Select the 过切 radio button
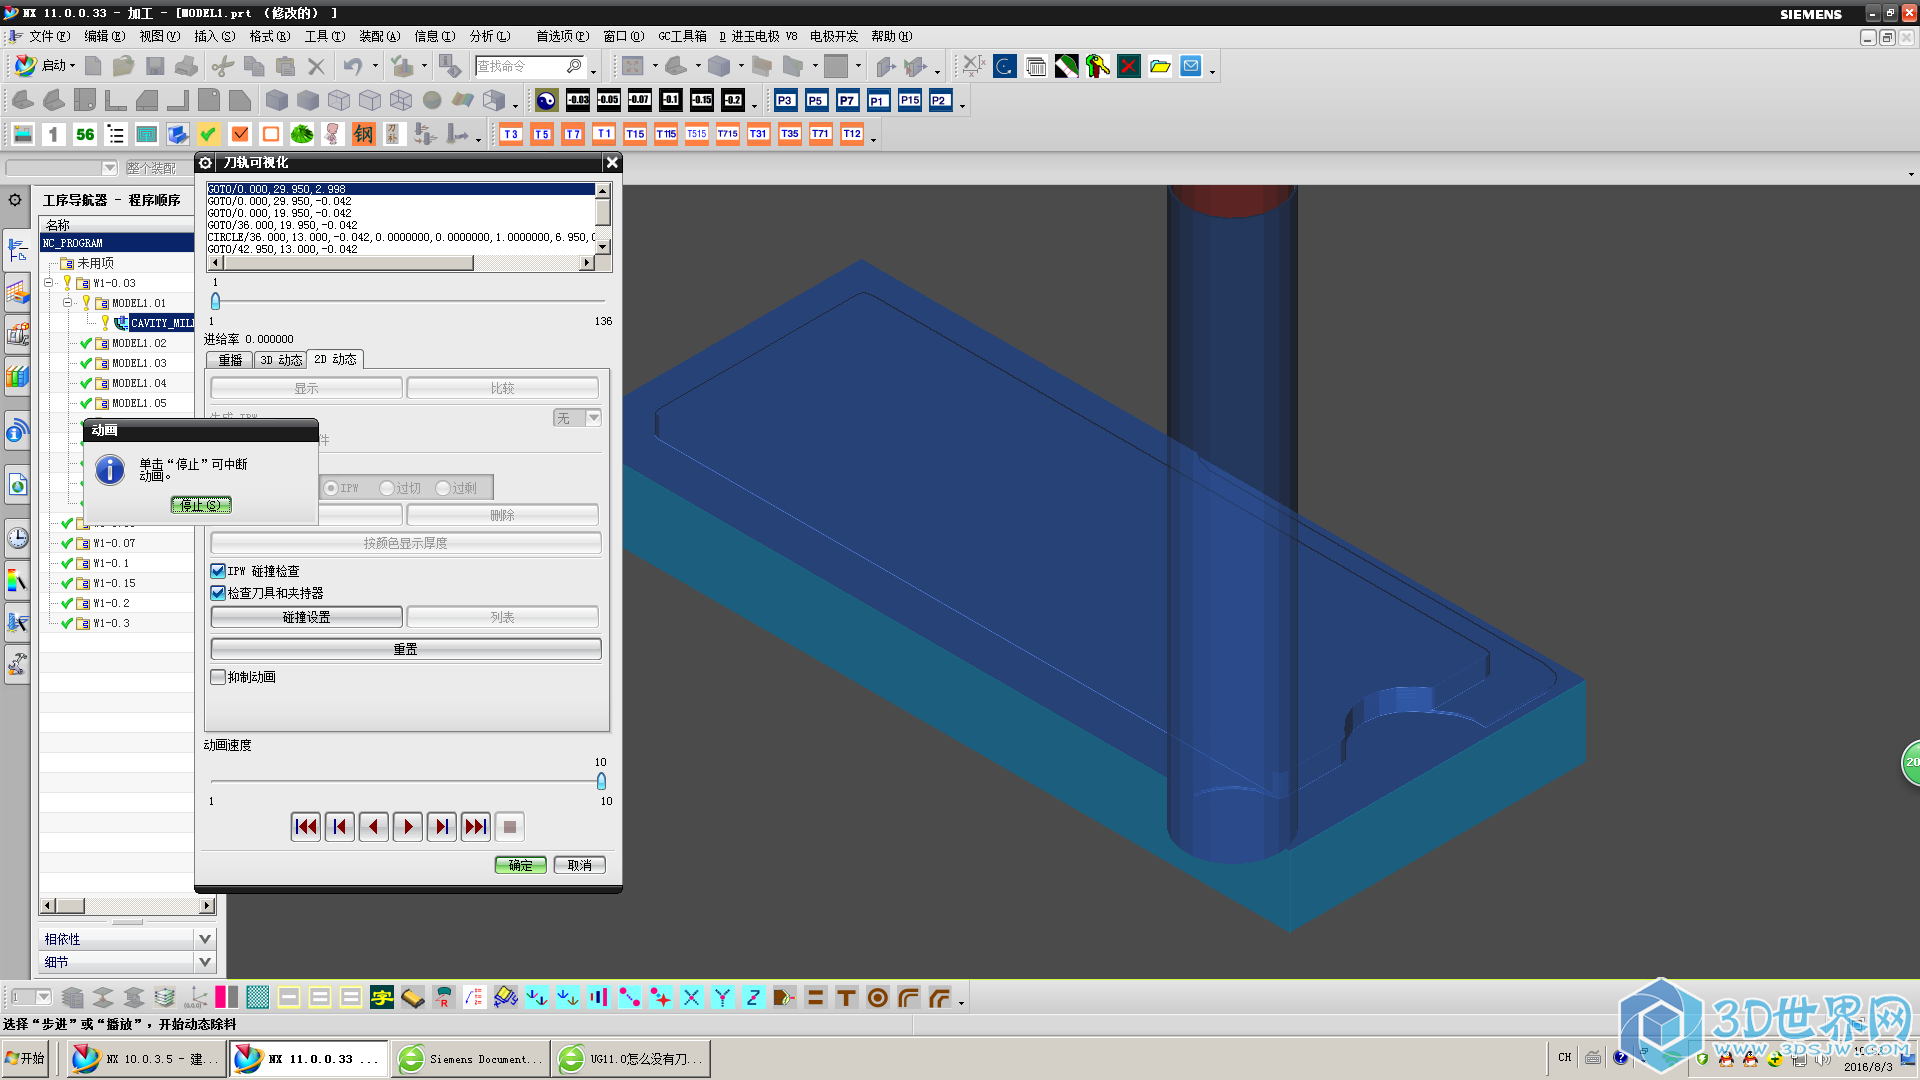 [387, 488]
